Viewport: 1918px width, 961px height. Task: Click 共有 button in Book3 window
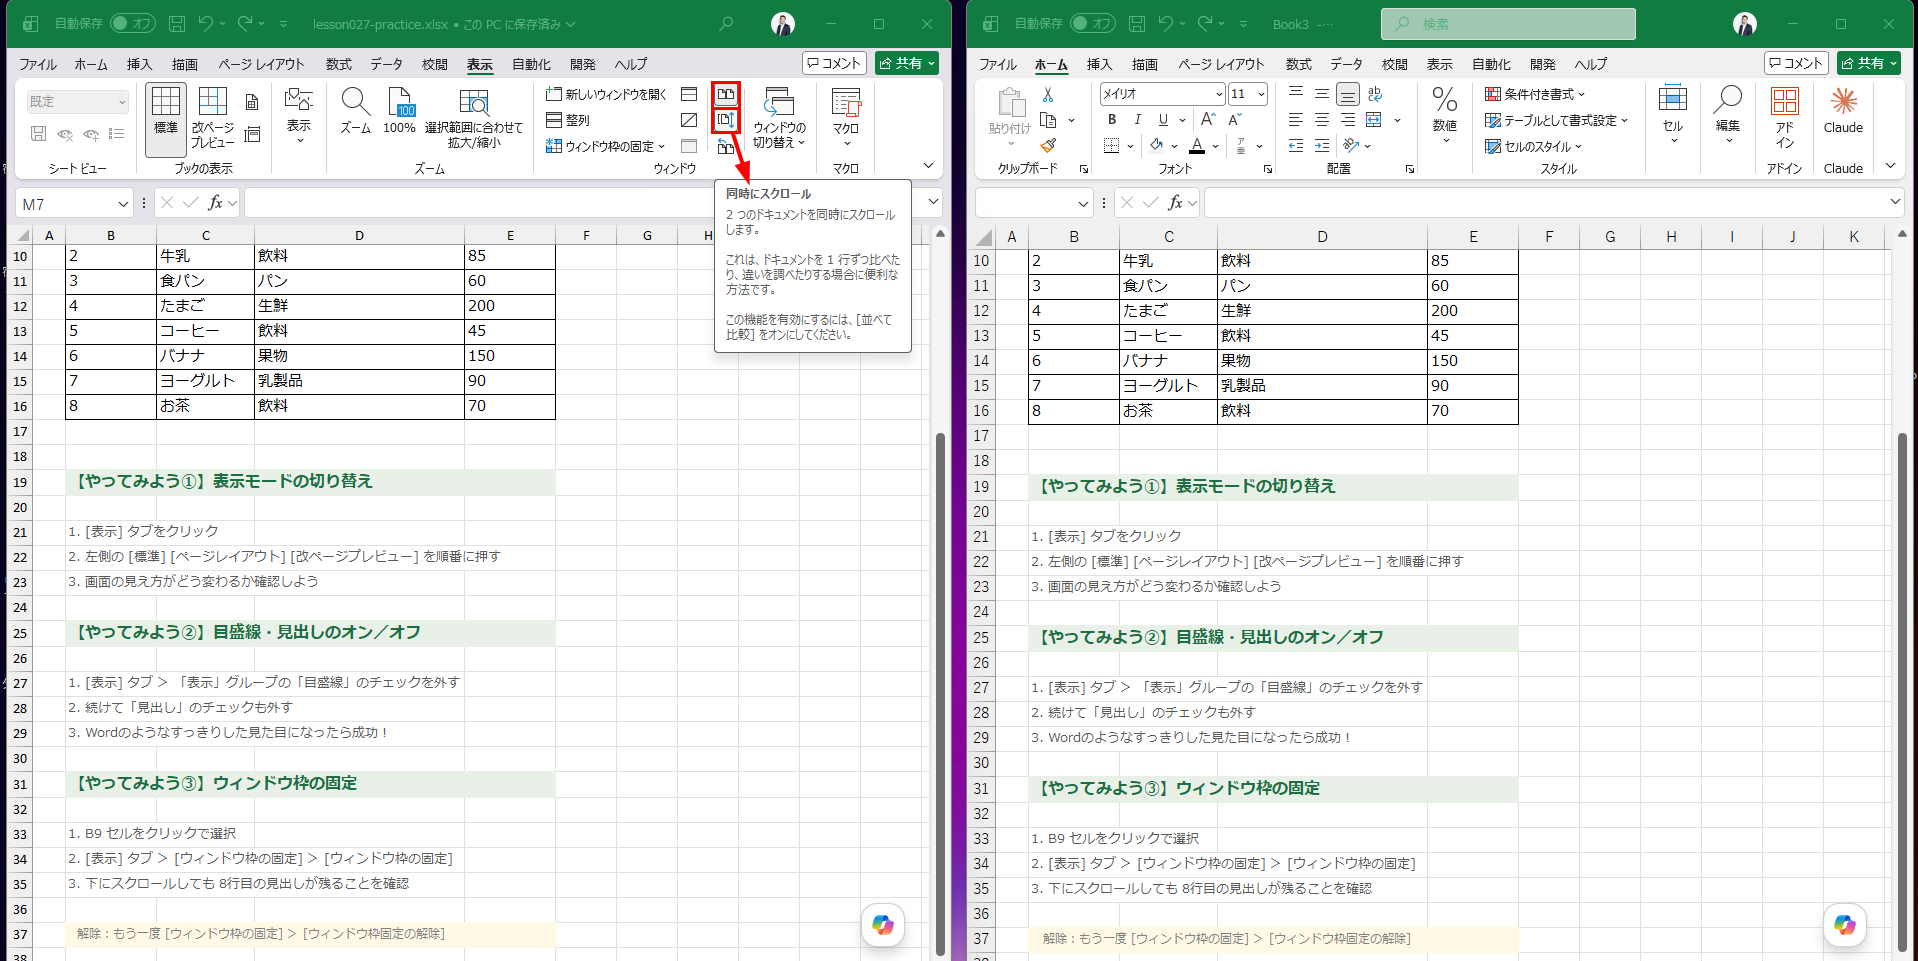pyautogui.click(x=1869, y=63)
